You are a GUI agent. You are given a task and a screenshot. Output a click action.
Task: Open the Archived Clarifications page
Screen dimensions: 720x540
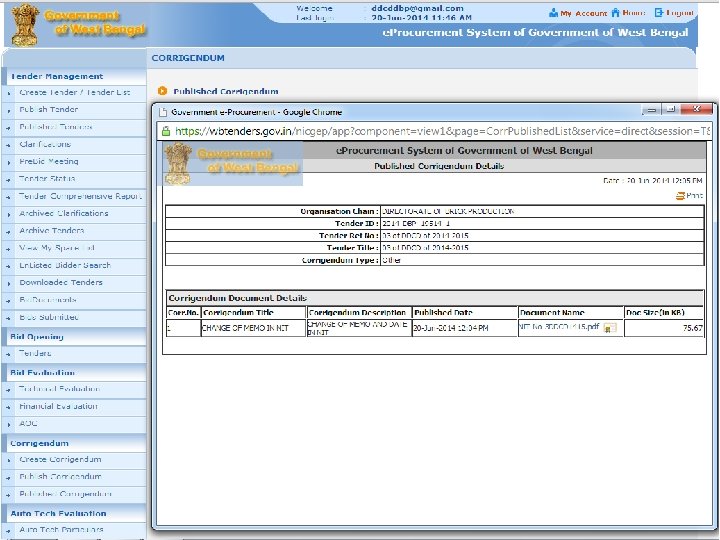pos(63,213)
